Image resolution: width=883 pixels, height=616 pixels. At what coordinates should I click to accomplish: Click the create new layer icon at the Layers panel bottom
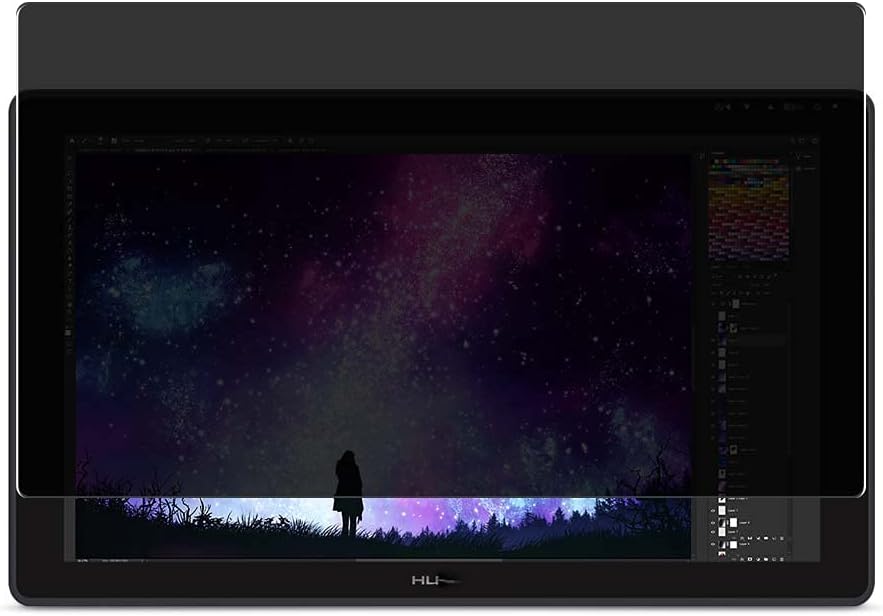774,559
